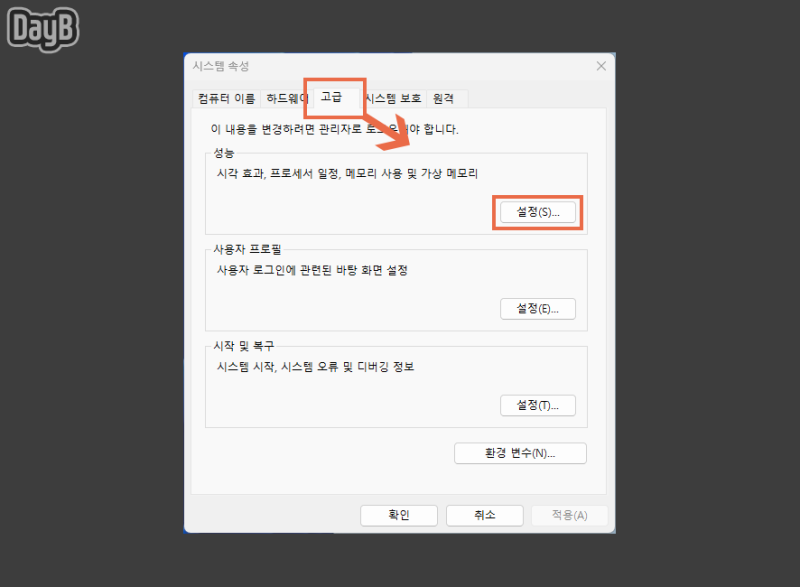This screenshot has width=800, height=587.
Task: Open performance settings via 설정(S) button
Action: [538, 211]
